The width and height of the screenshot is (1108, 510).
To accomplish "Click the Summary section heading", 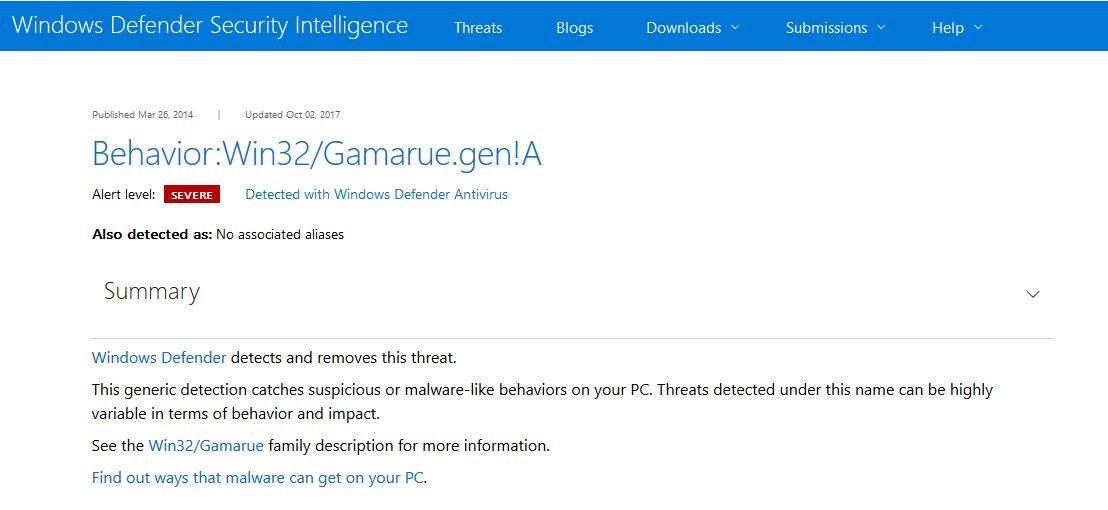I will (x=152, y=291).
